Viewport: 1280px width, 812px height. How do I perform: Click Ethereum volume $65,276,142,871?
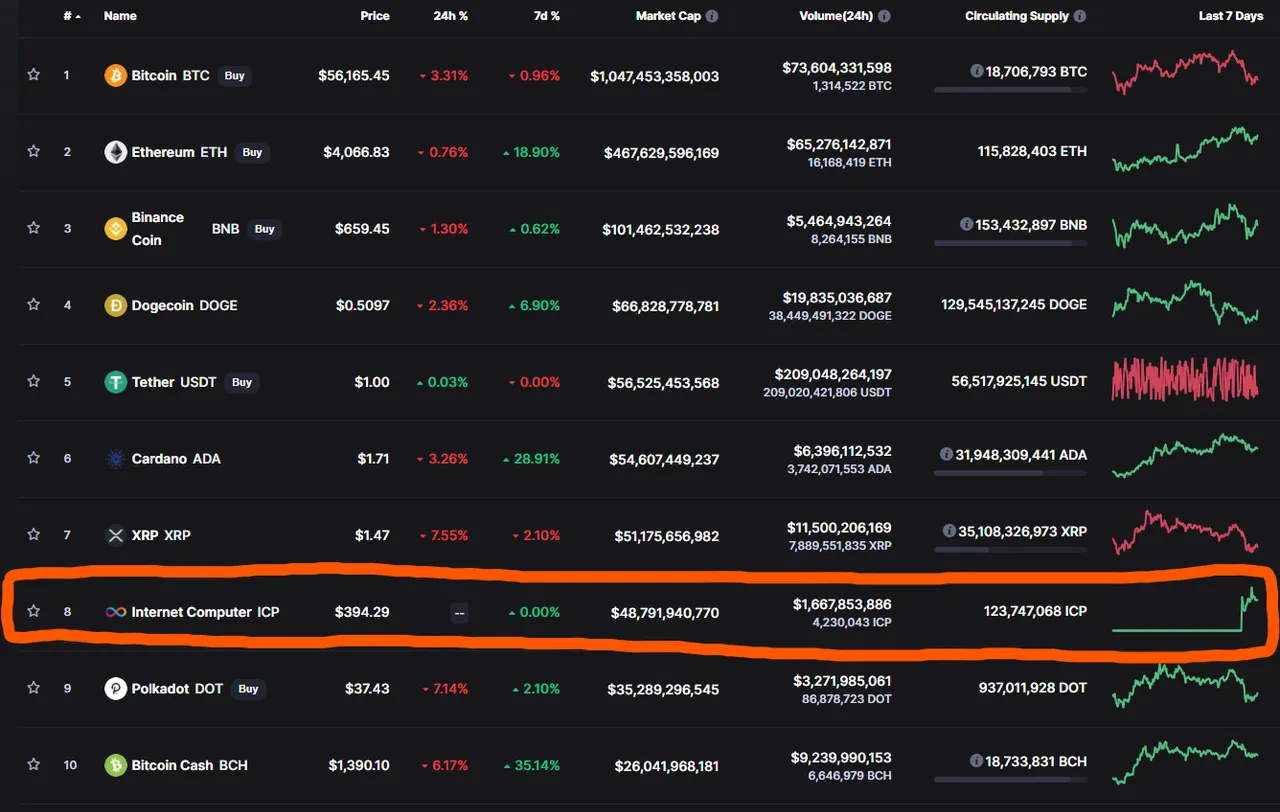pos(839,144)
